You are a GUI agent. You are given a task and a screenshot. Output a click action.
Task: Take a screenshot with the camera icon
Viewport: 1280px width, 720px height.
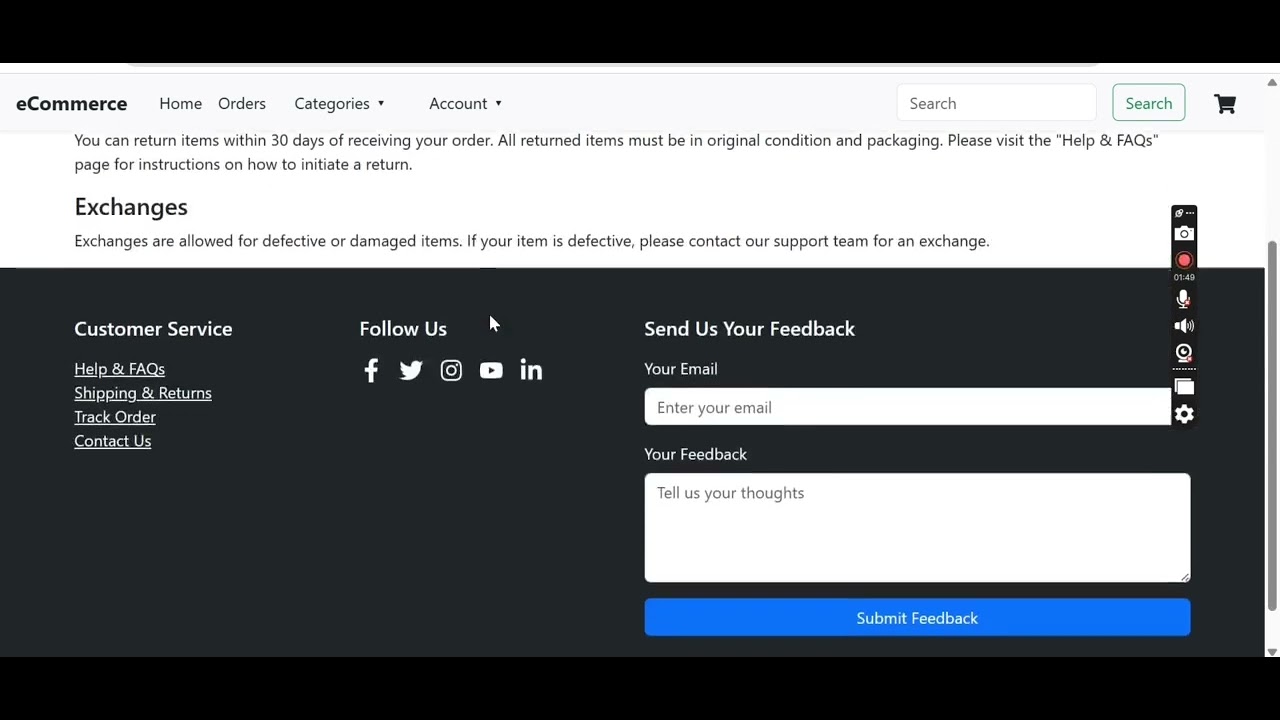[x=1184, y=234]
